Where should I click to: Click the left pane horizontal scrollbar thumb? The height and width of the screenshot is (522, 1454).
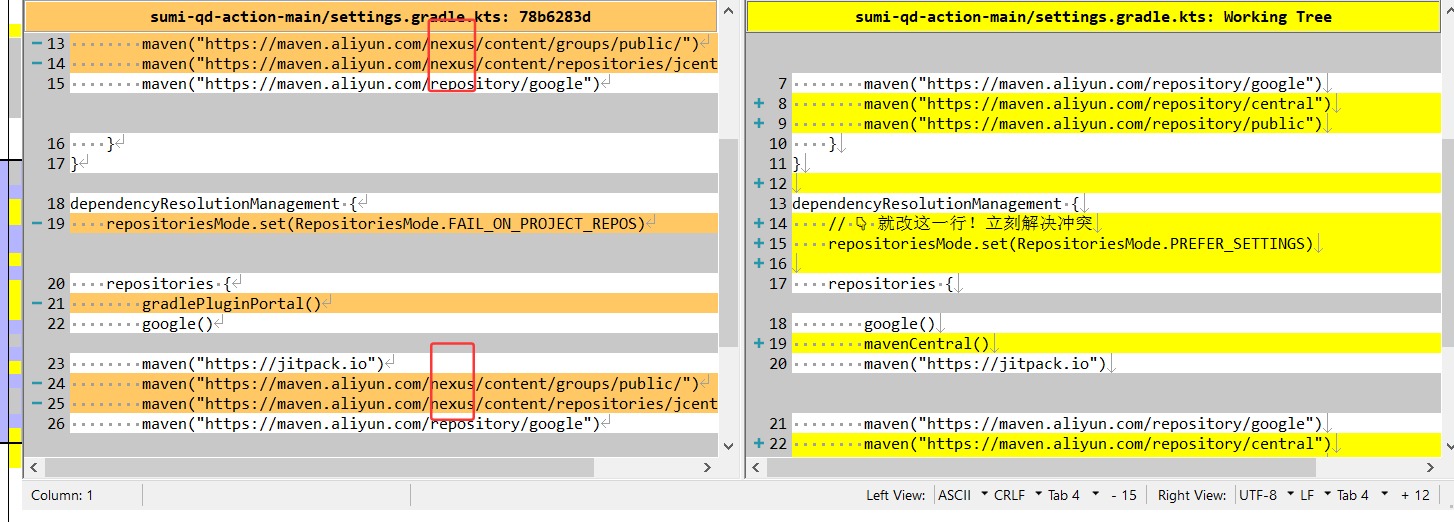tap(319, 467)
